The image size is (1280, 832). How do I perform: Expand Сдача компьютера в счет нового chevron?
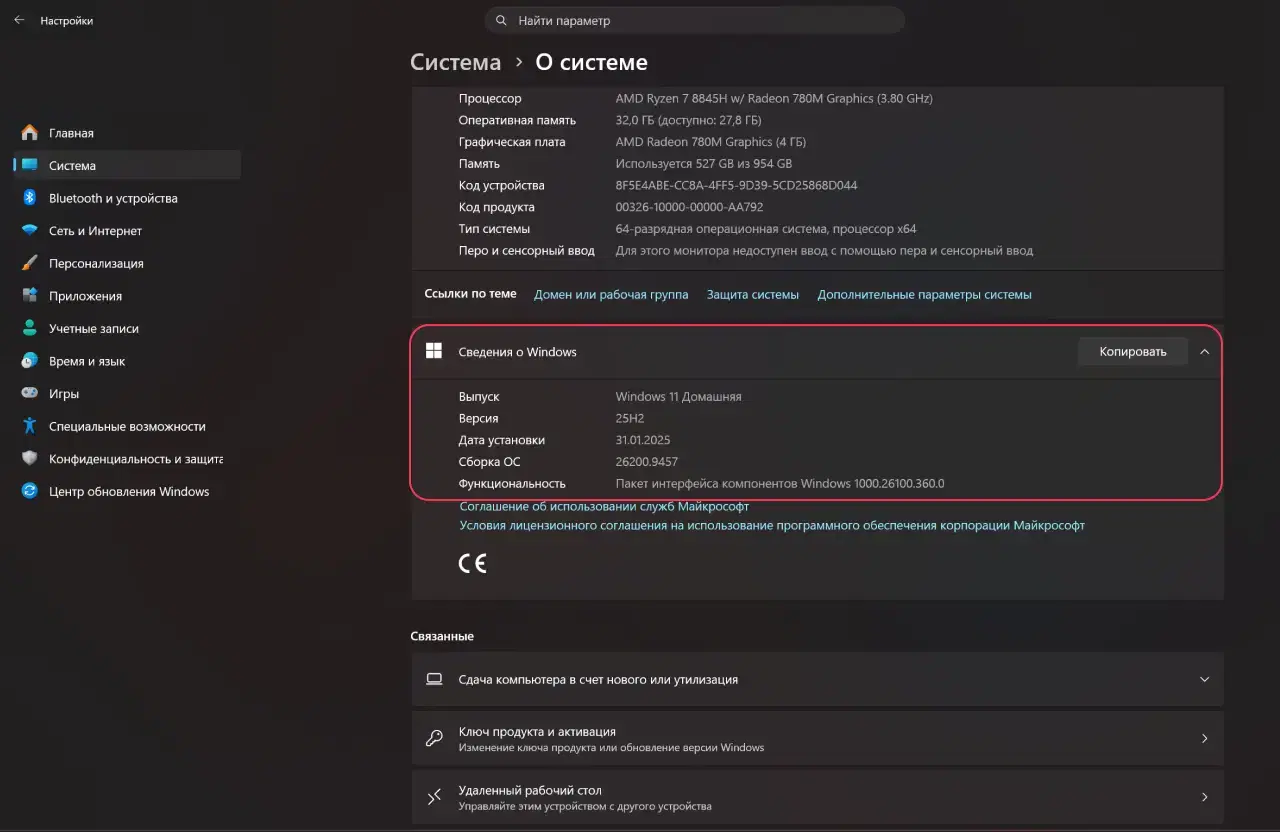pyautogui.click(x=1204, y=679)
